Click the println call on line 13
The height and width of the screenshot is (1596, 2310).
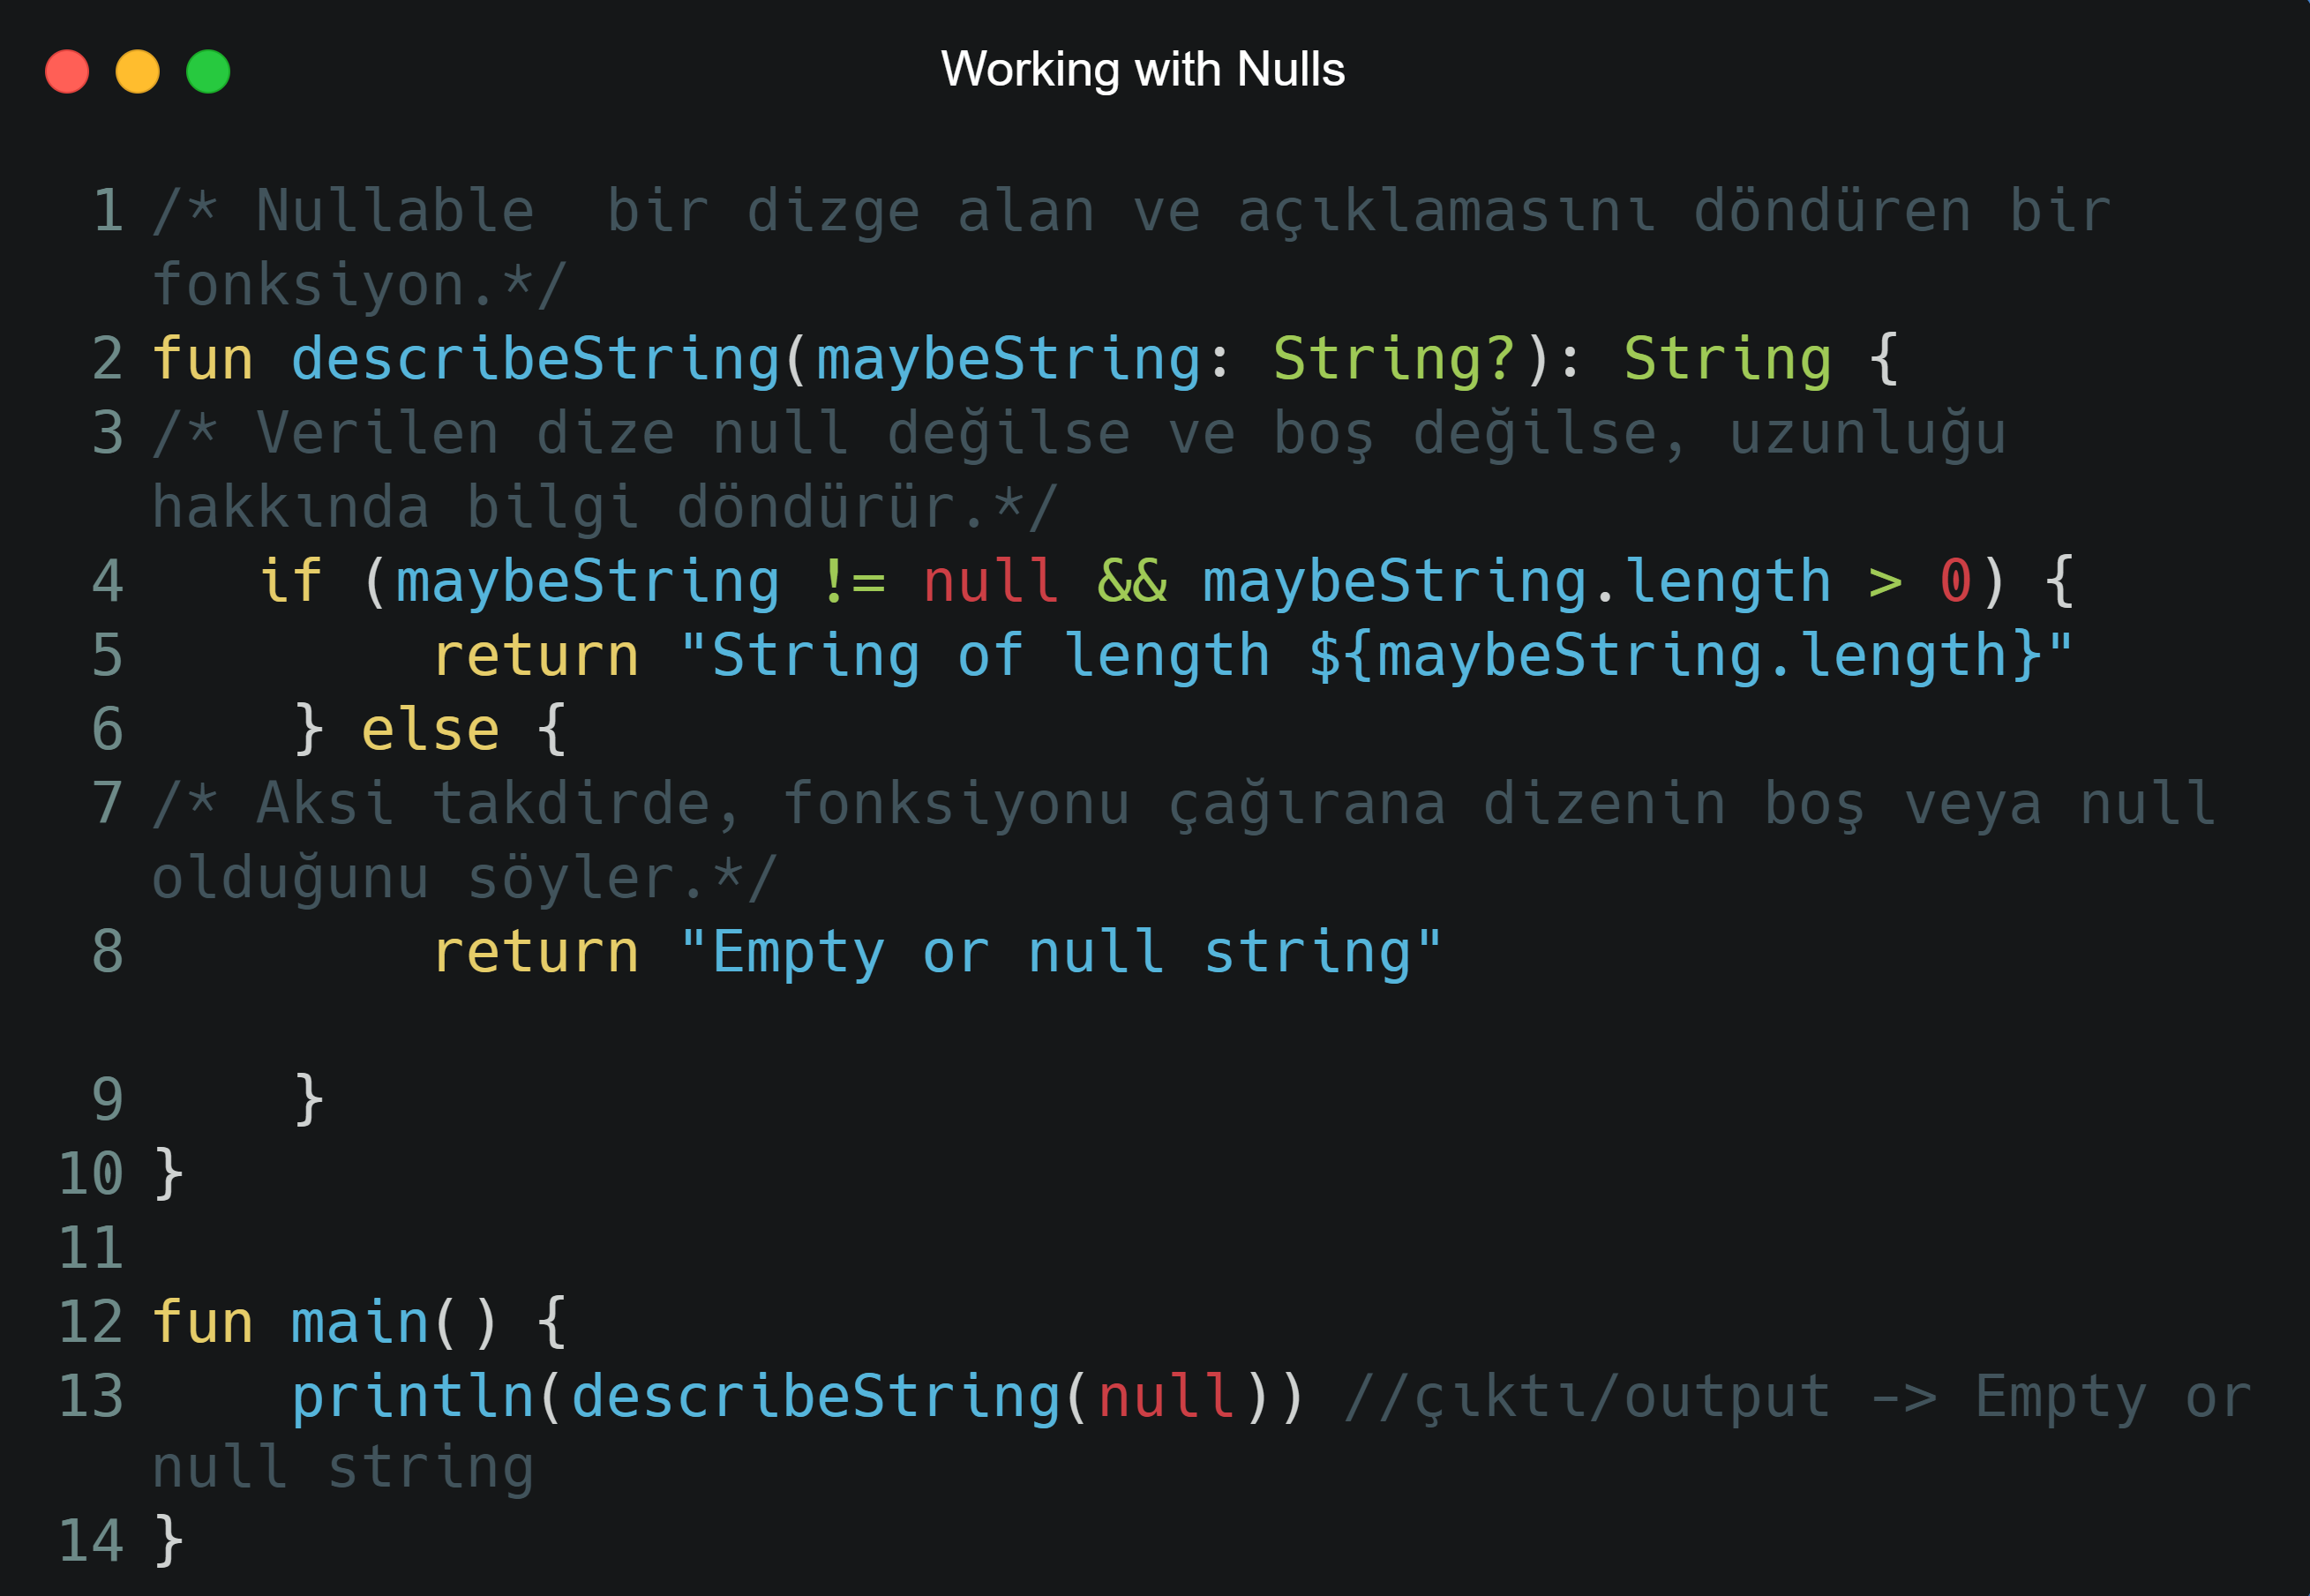pyautogui.click(x=413, y=1396)
